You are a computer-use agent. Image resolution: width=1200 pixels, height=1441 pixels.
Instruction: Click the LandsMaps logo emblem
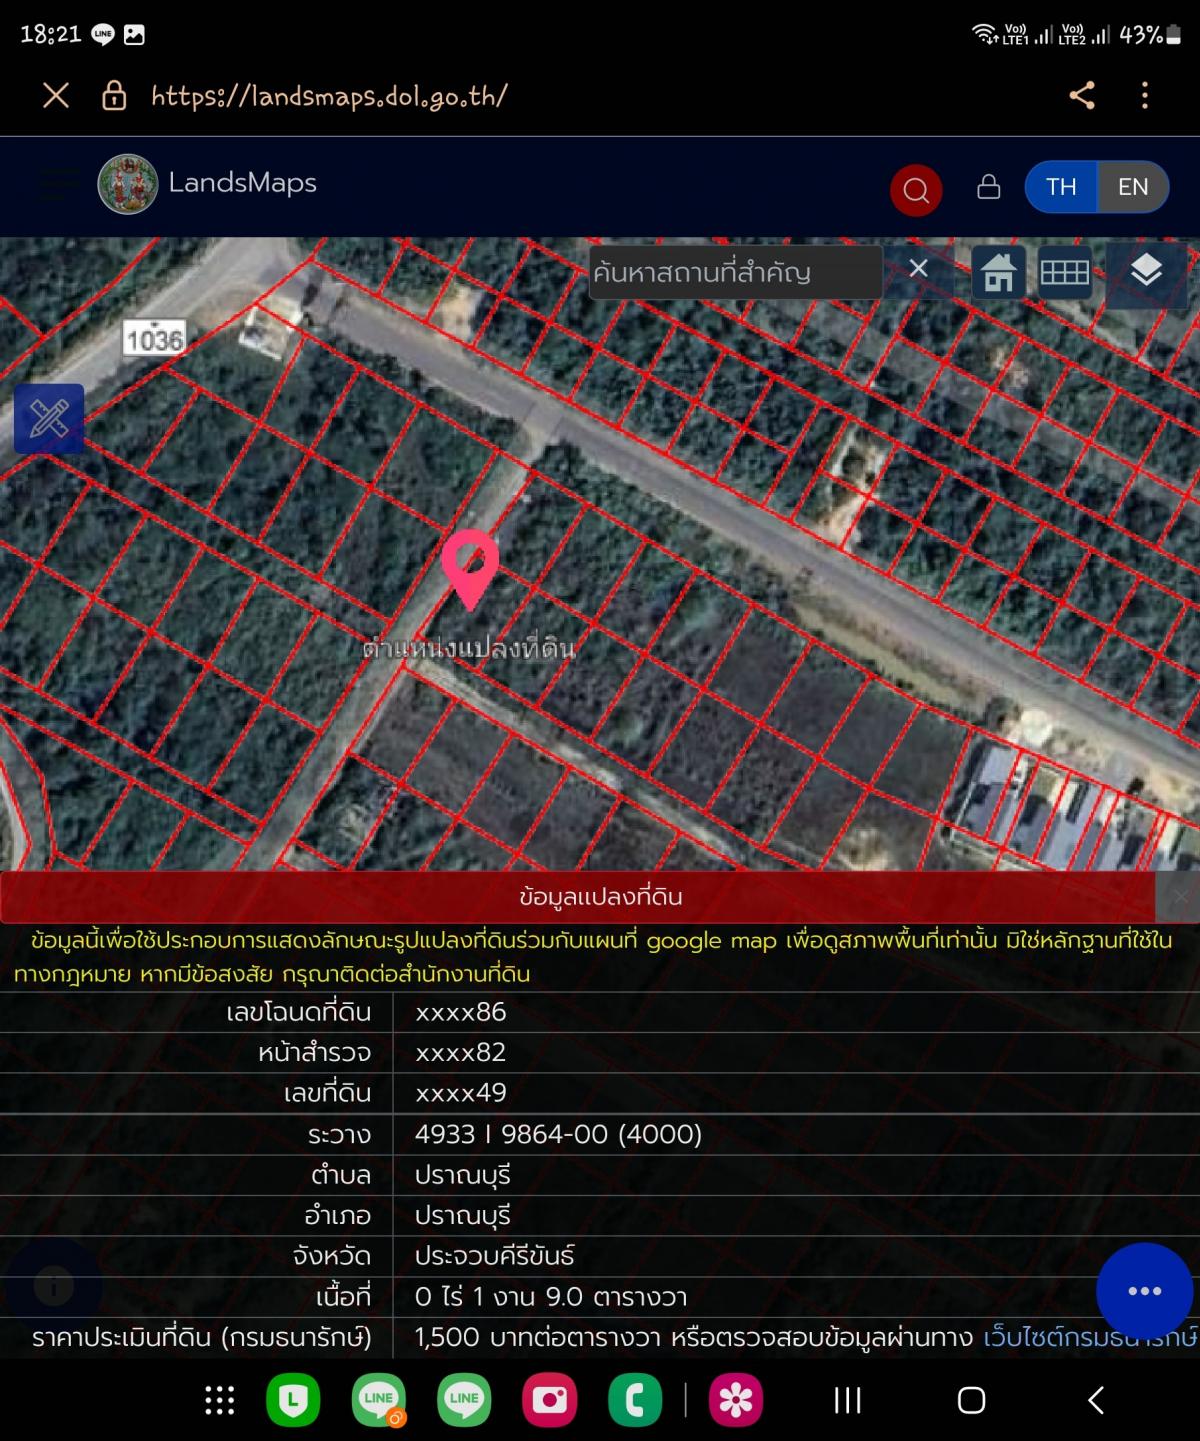point(127,184)
